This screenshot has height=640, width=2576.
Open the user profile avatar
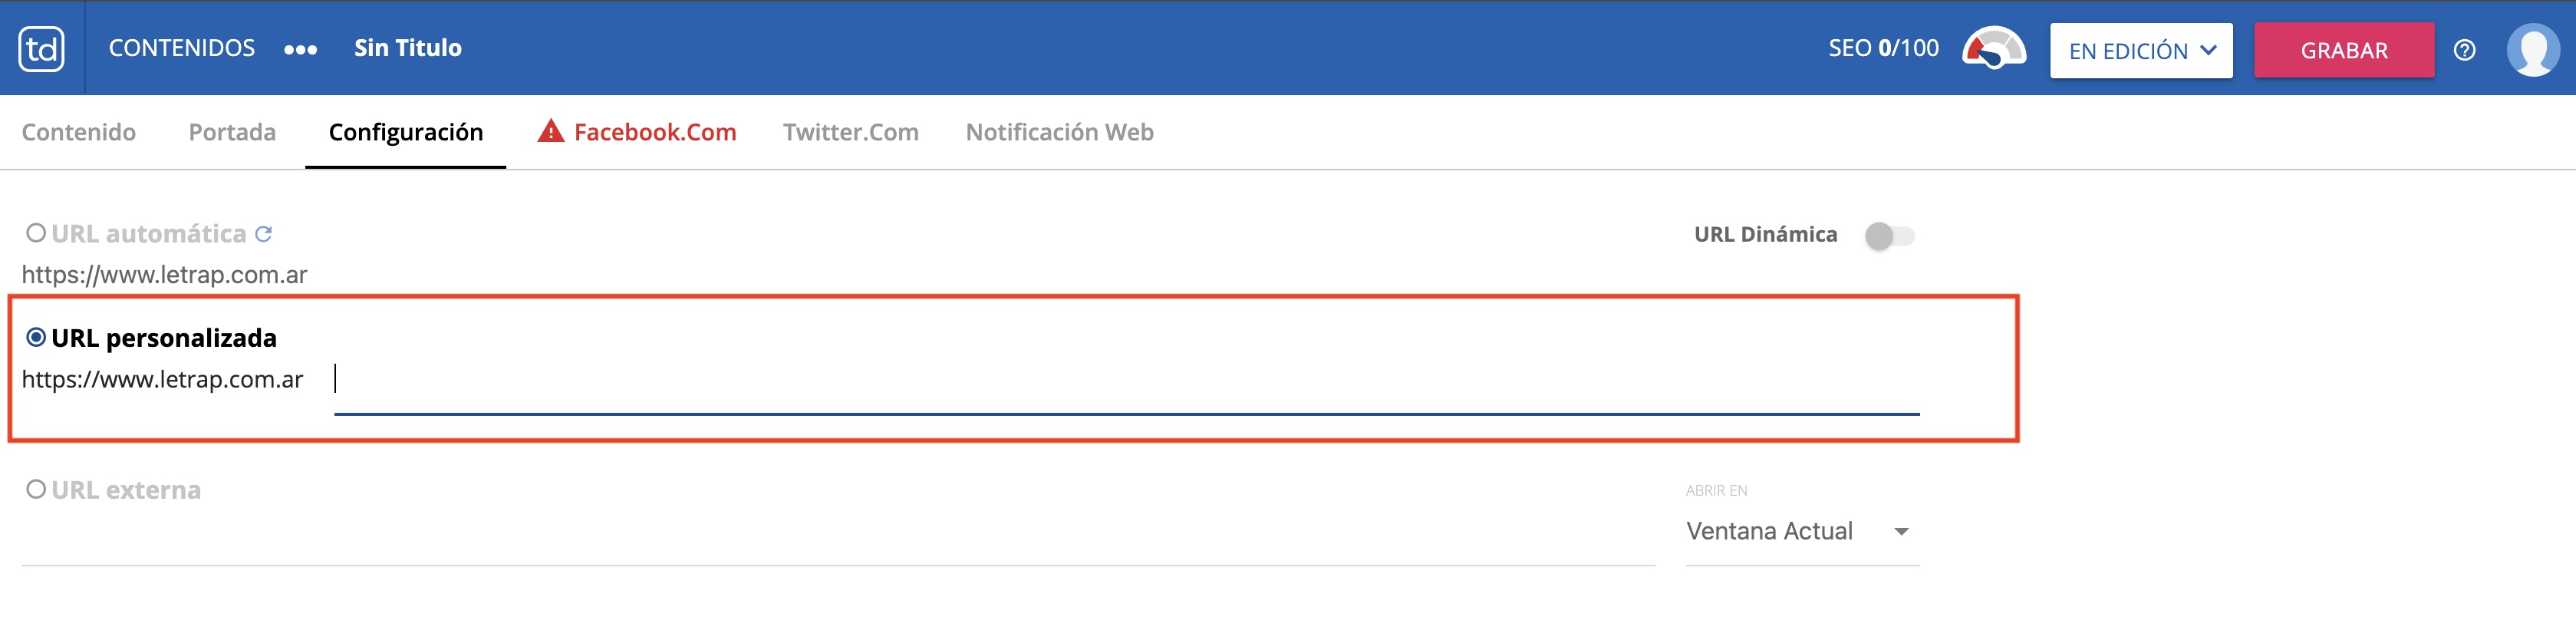coord(2532,50)
